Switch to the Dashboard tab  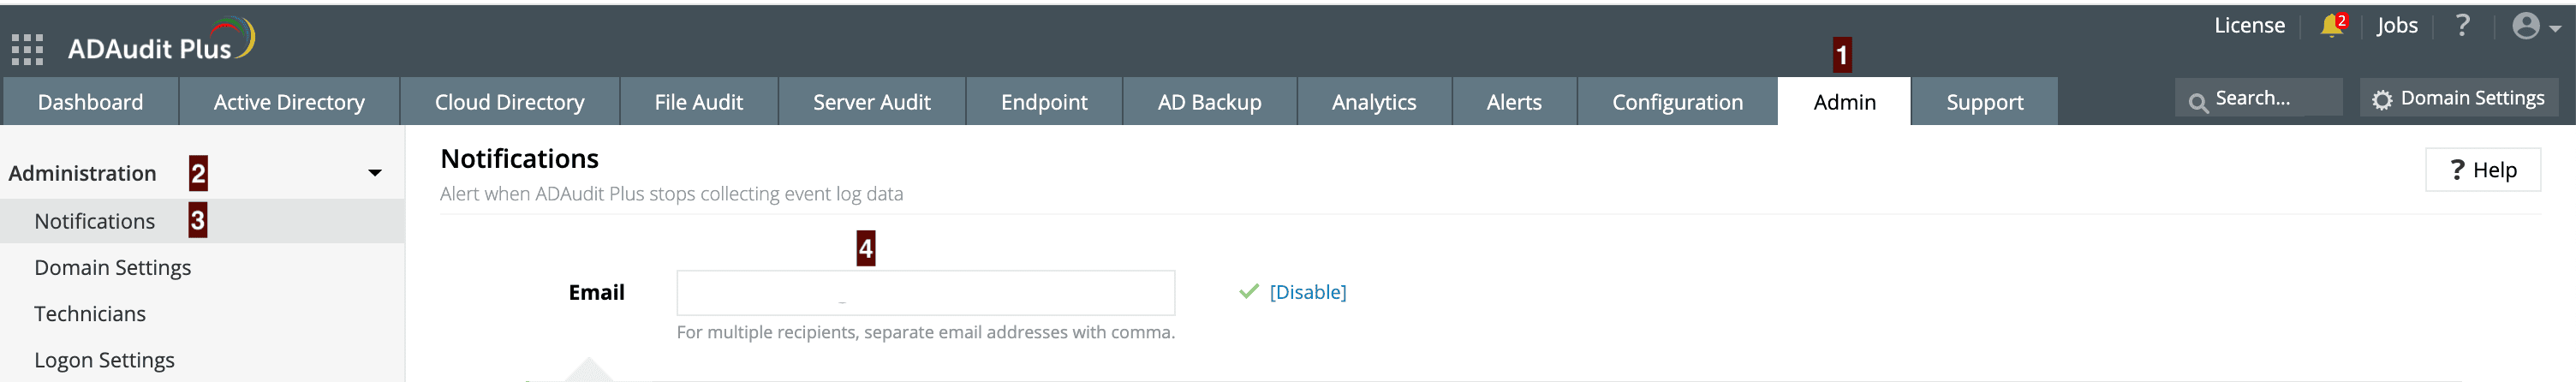[x=90, y=102]
